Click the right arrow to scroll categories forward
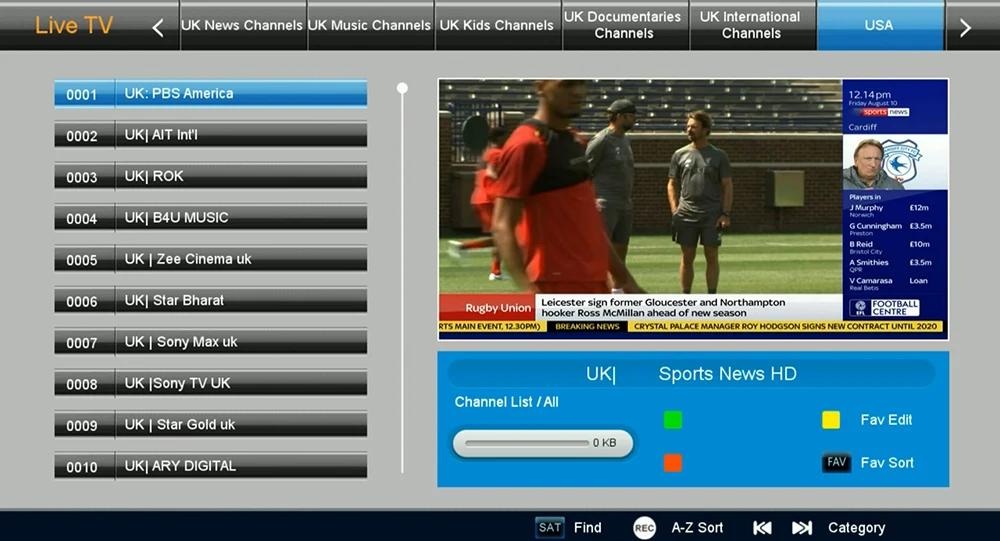1000x541 pixels. [x=965, y=27]
